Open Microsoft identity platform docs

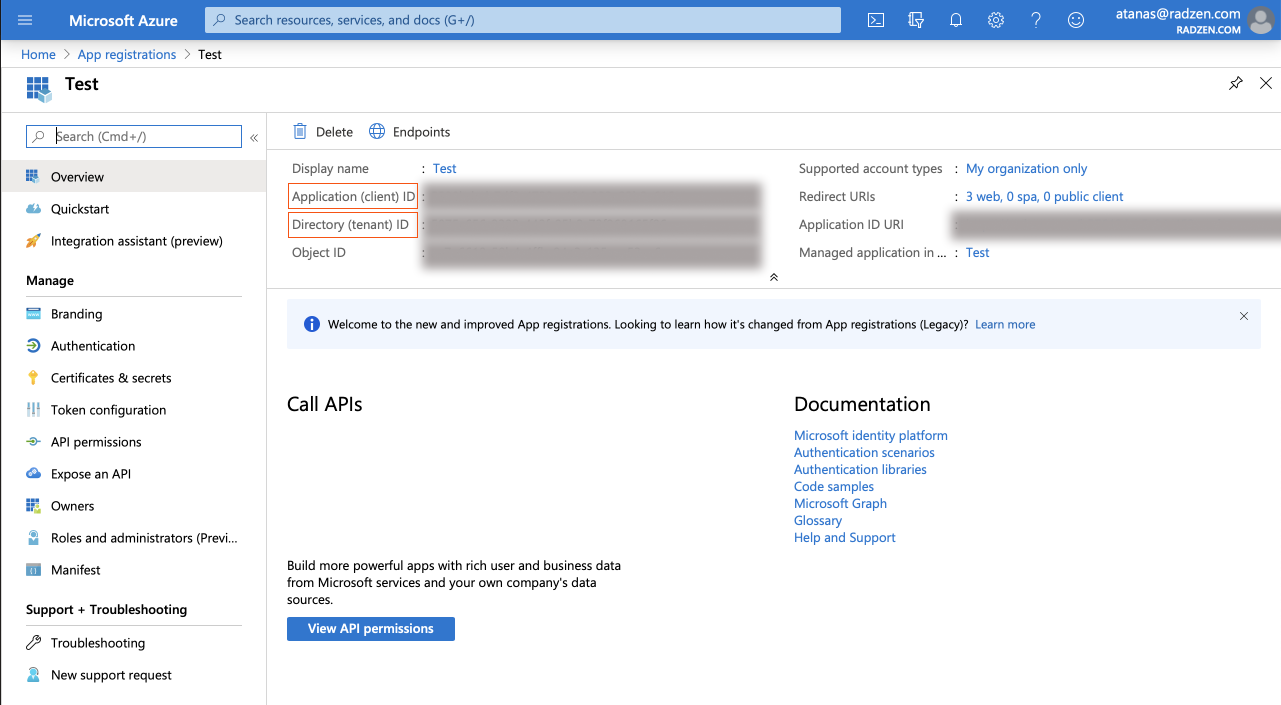(x=871, y=436)
